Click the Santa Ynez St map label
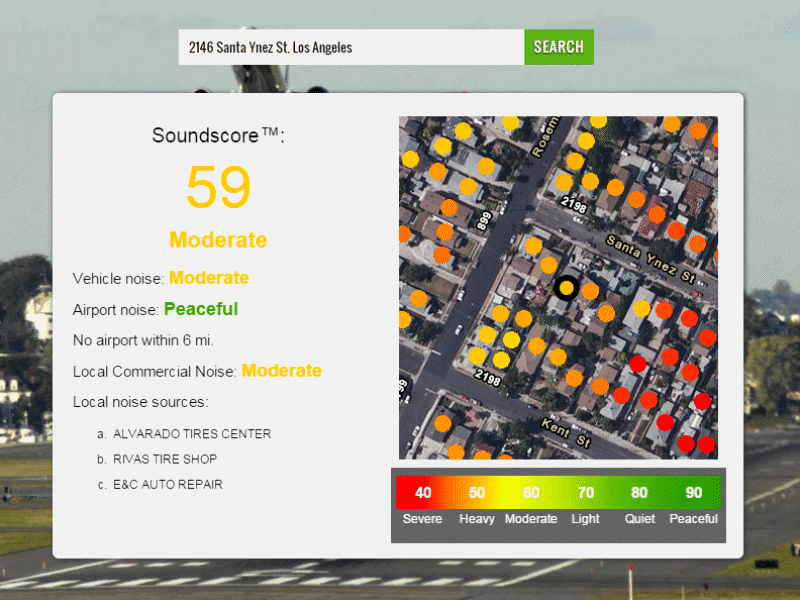This screenshot has height=600, width=800. (651, 257)
